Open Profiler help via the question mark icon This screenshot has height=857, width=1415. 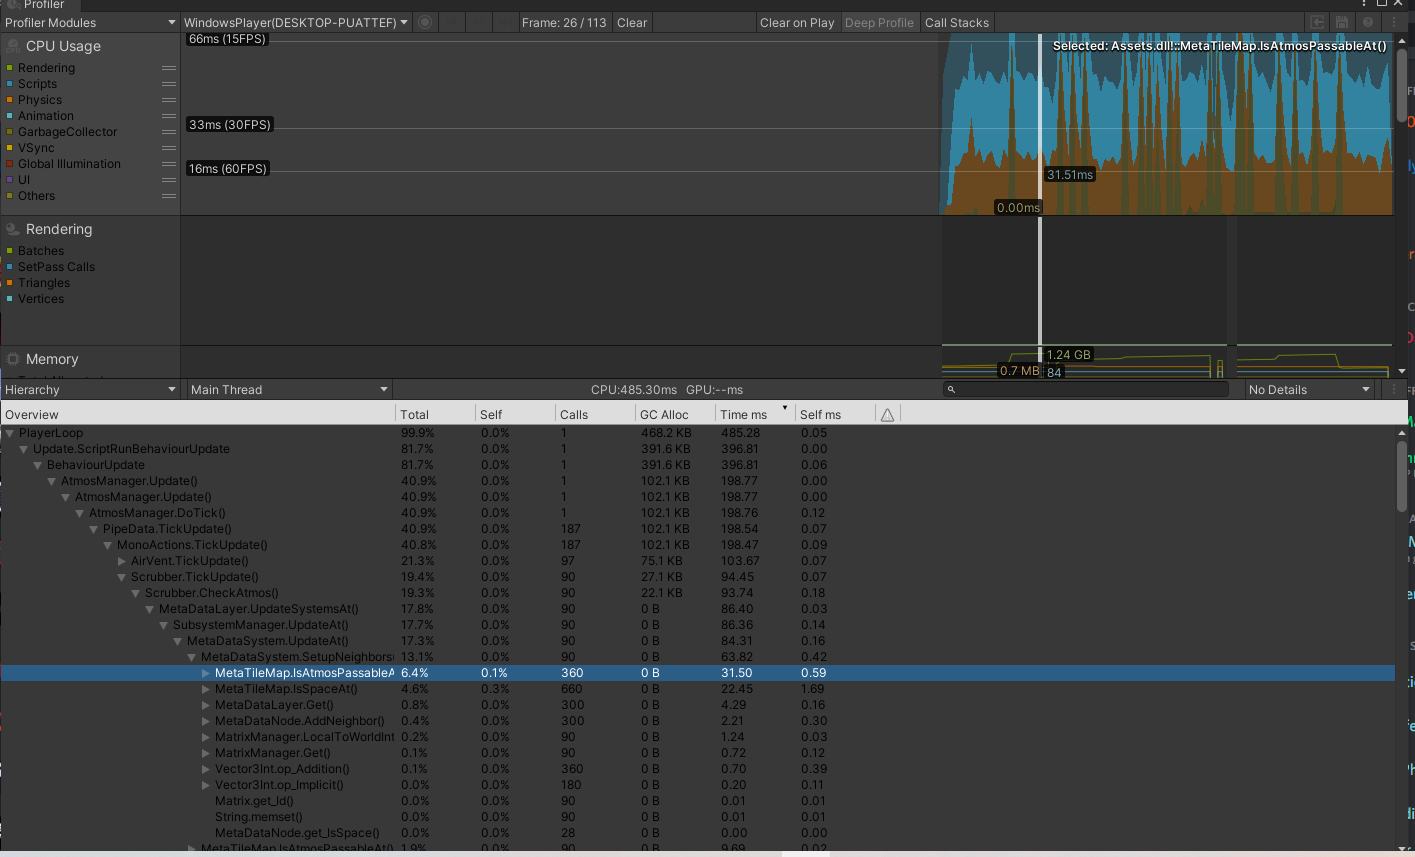pos(1368,22)
